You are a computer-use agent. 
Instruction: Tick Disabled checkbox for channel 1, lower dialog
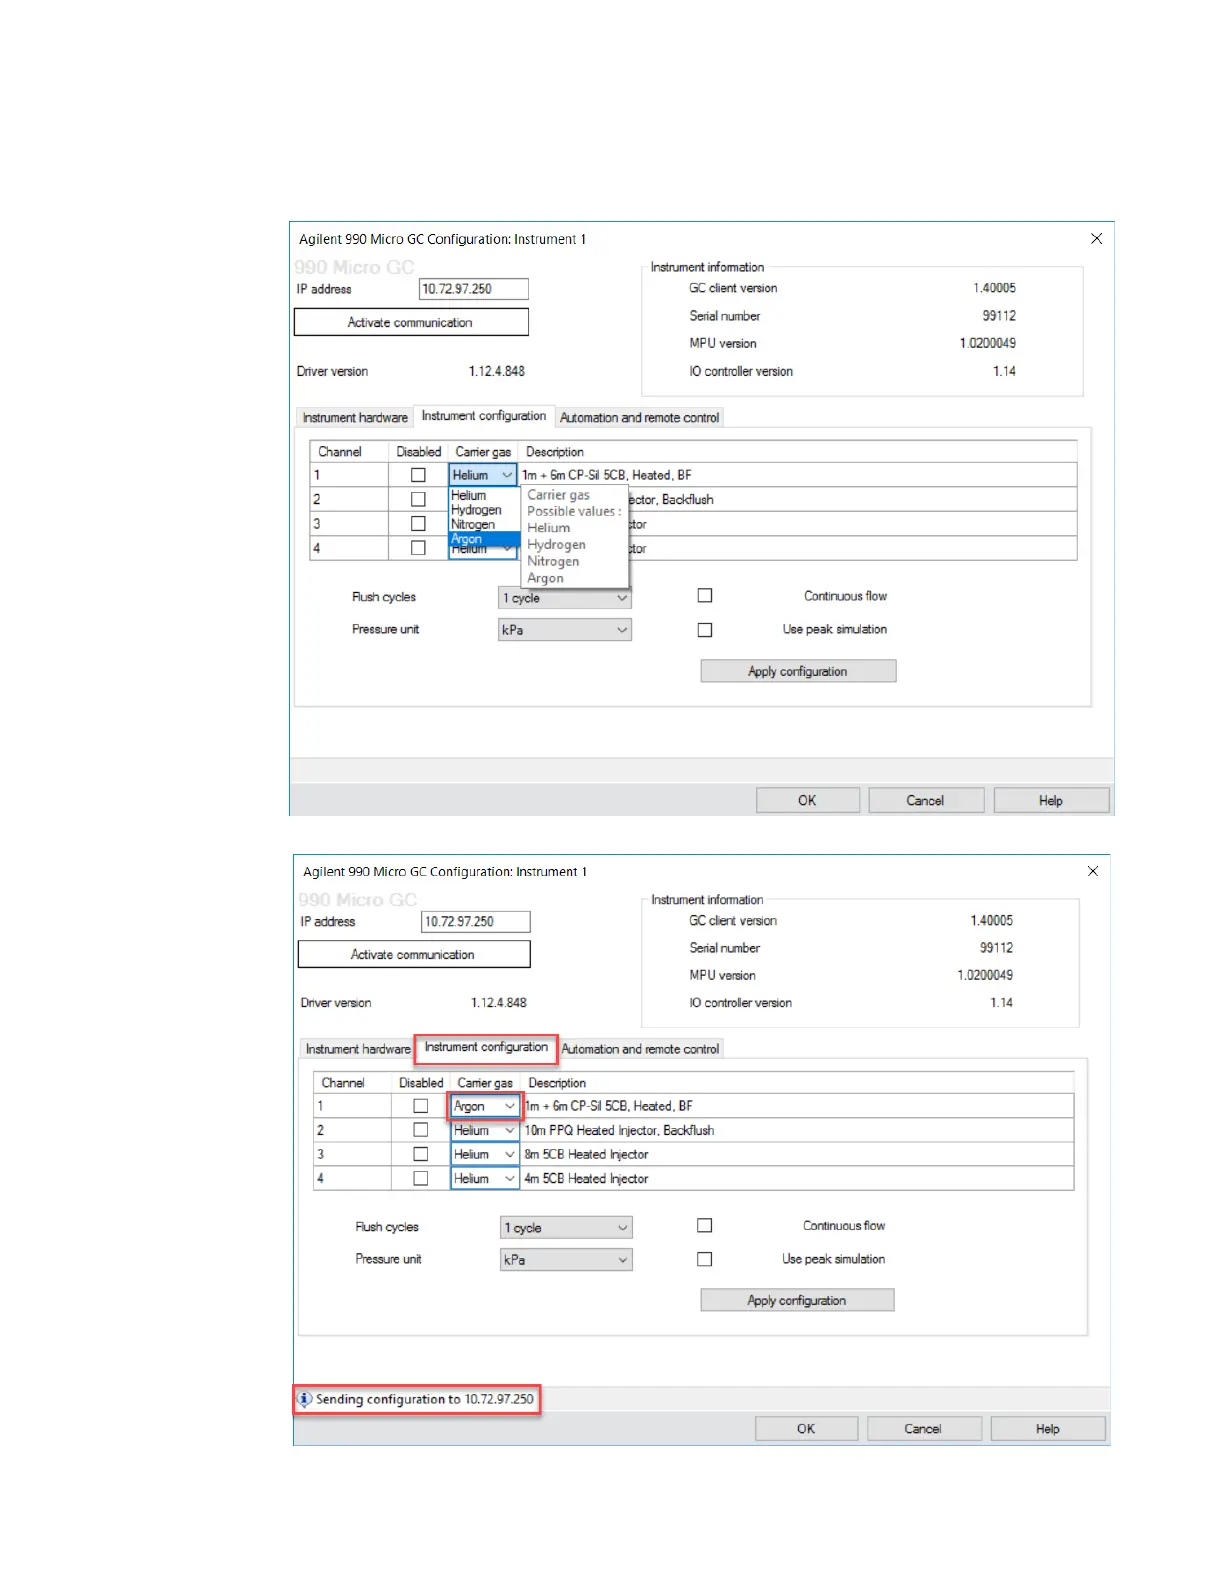coord(421,1106)
